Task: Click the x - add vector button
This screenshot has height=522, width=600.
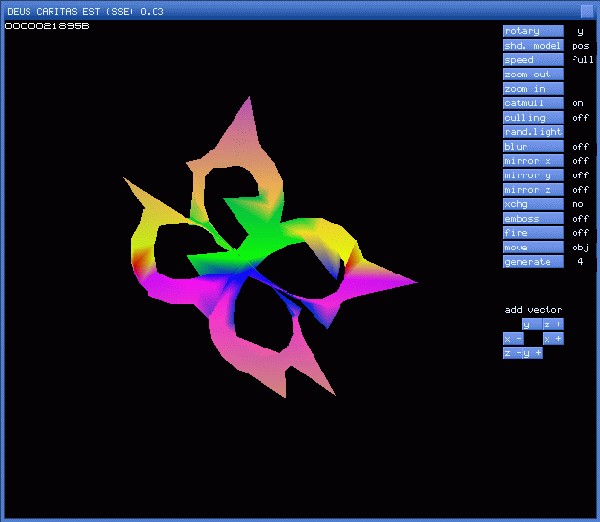Action: (512, 339)
